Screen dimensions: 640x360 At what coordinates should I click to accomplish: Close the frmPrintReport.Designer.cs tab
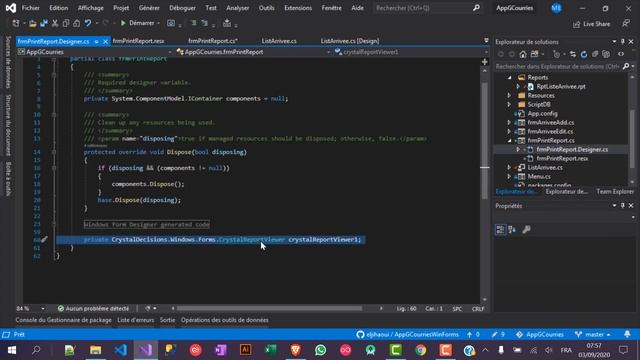(x=105, y=41)
